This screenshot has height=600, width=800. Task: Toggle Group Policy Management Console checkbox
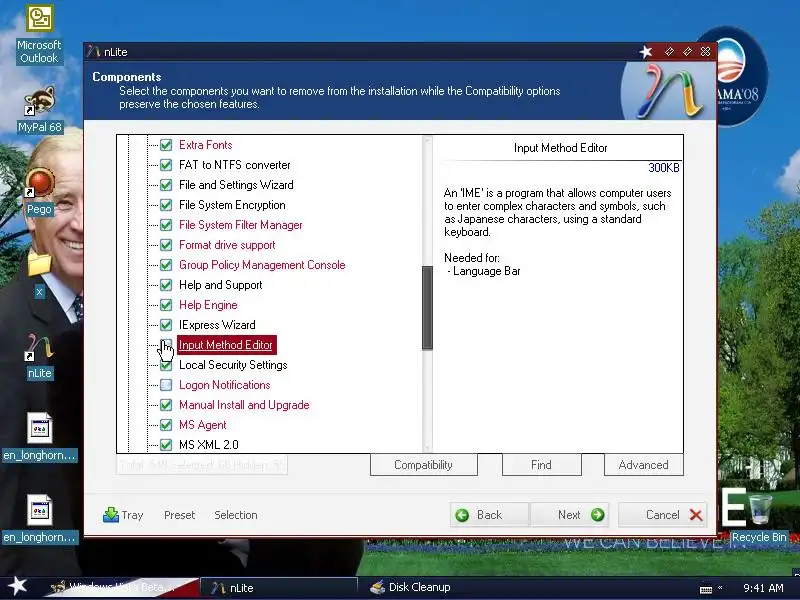pos(166,265)
